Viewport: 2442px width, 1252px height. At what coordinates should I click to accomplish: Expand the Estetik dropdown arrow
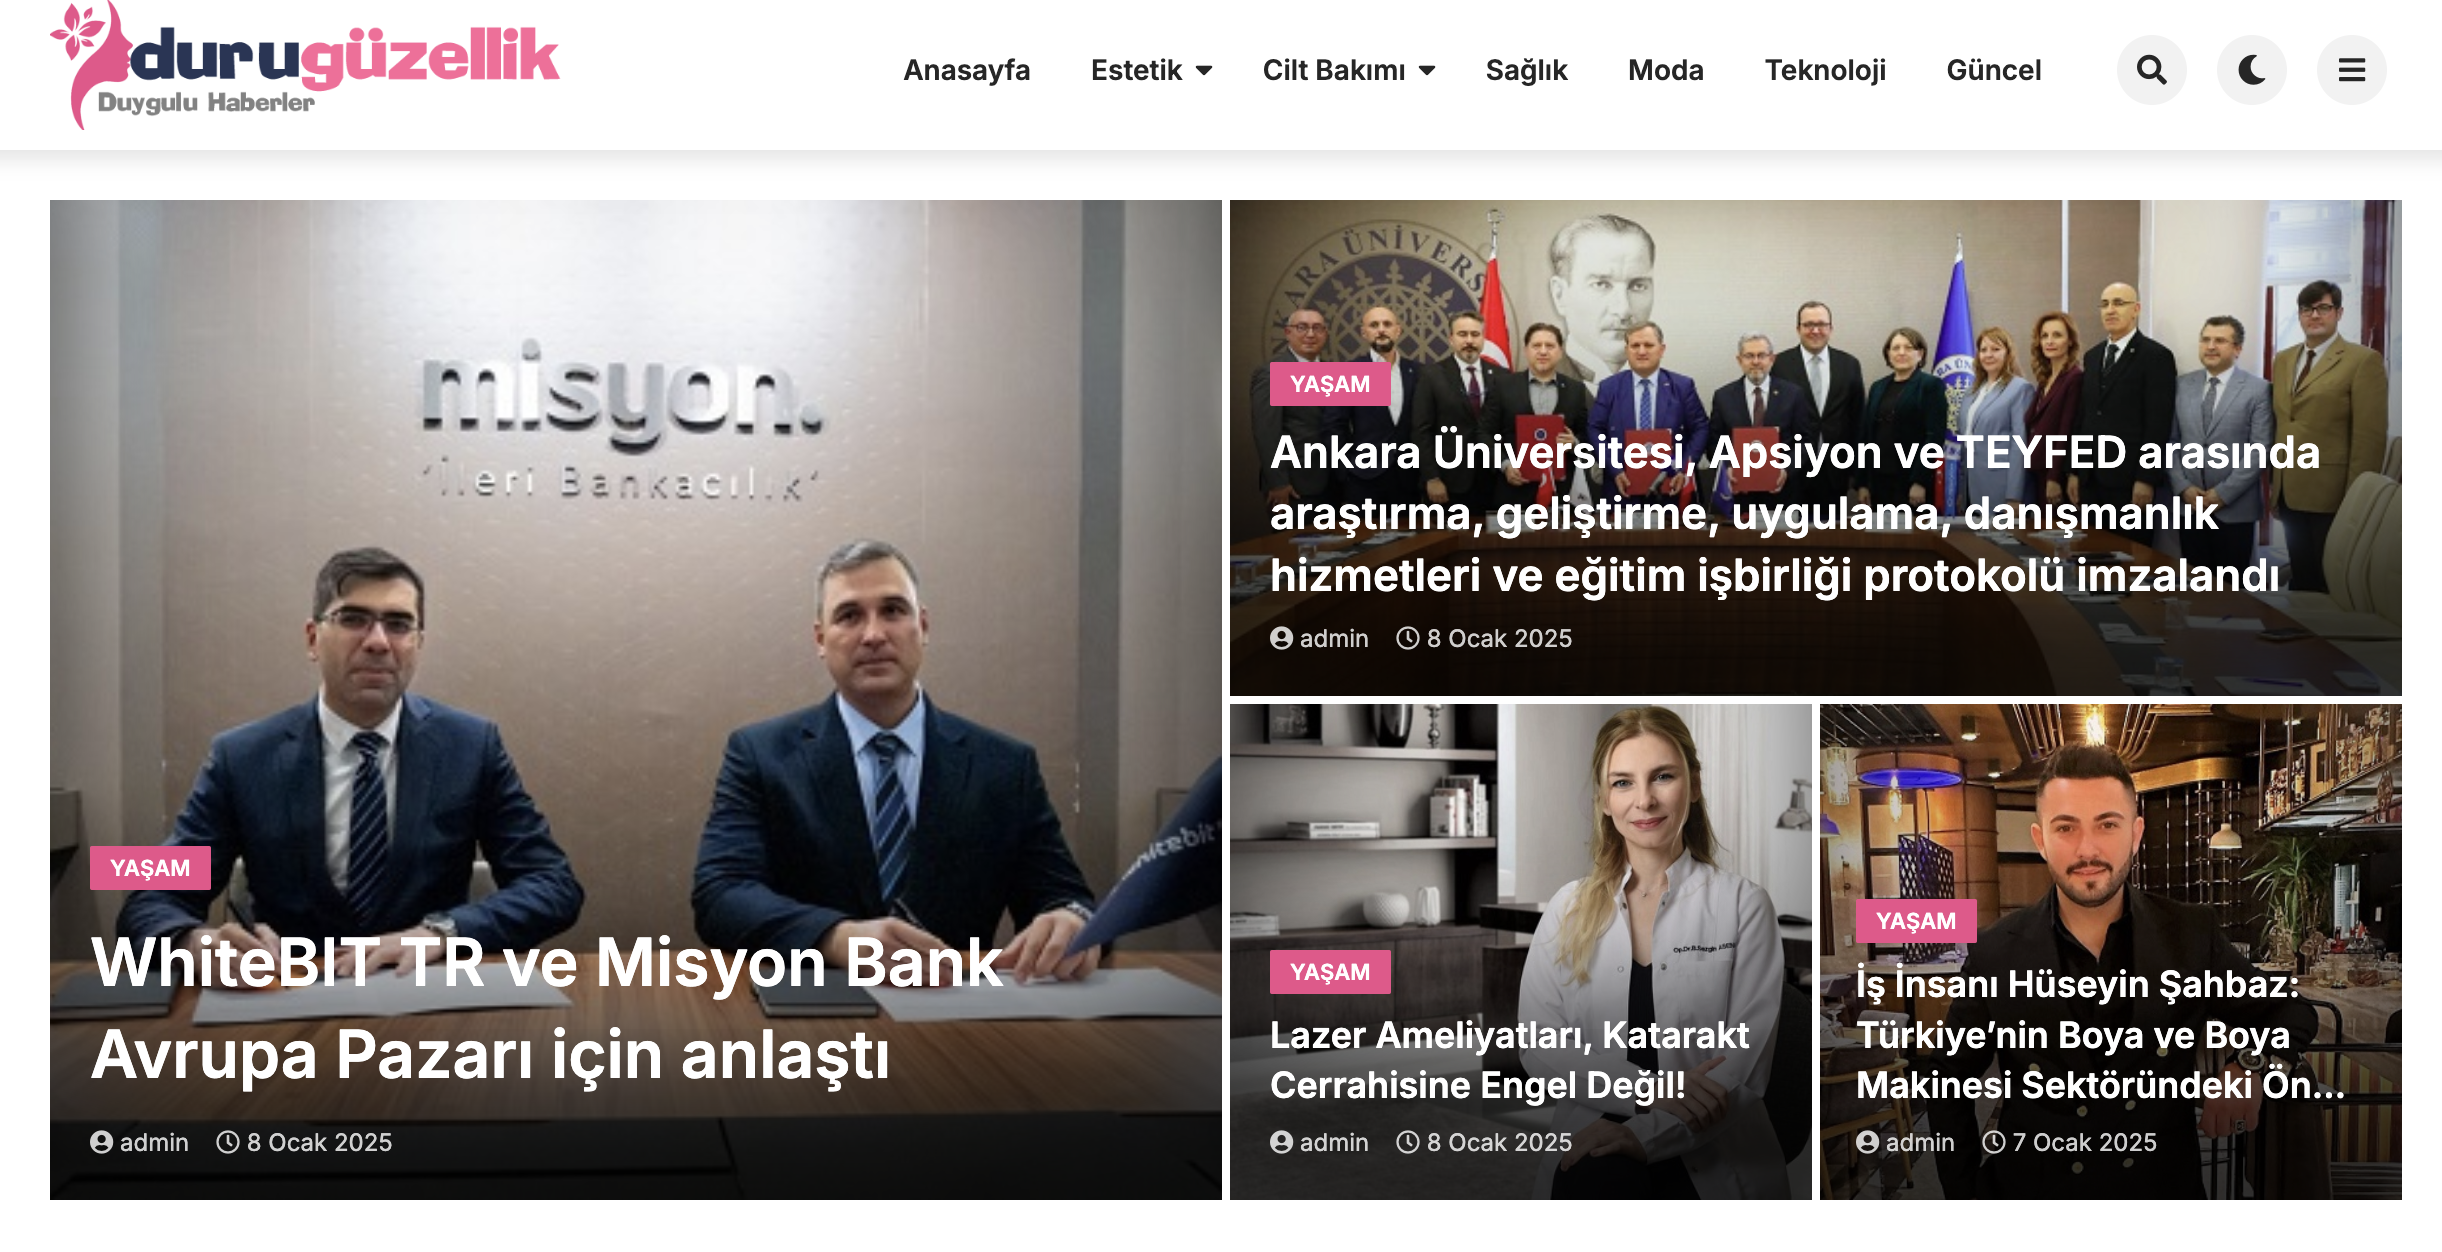click(x=1204, y=70)
